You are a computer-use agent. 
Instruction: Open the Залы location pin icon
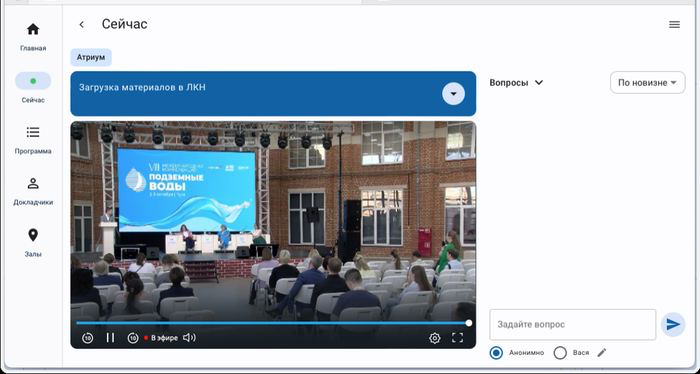pos(33,235)
